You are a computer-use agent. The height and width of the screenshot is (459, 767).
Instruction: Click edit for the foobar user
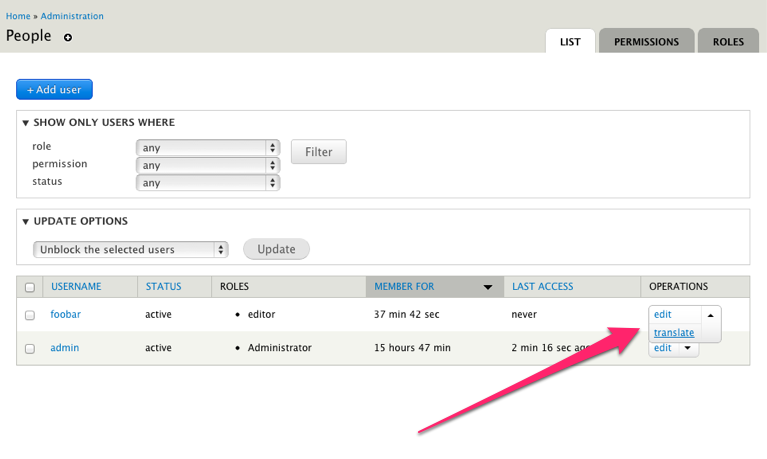(x=663, y=315)
